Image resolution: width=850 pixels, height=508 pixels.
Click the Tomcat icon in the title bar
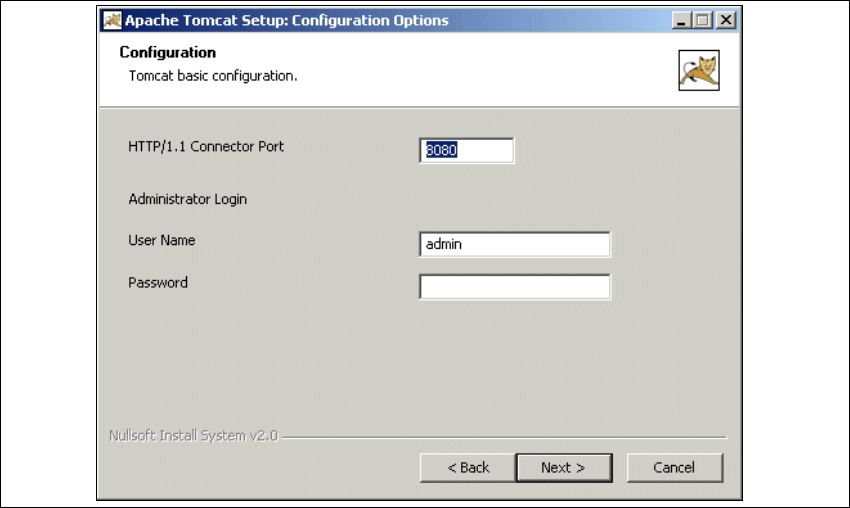[113, 20]
